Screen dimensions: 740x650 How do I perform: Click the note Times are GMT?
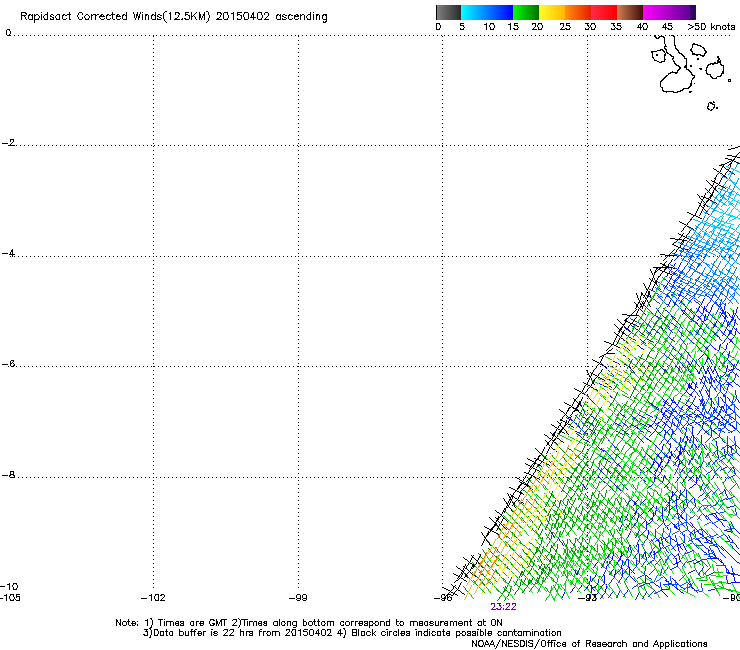click(x=187, y=623)
